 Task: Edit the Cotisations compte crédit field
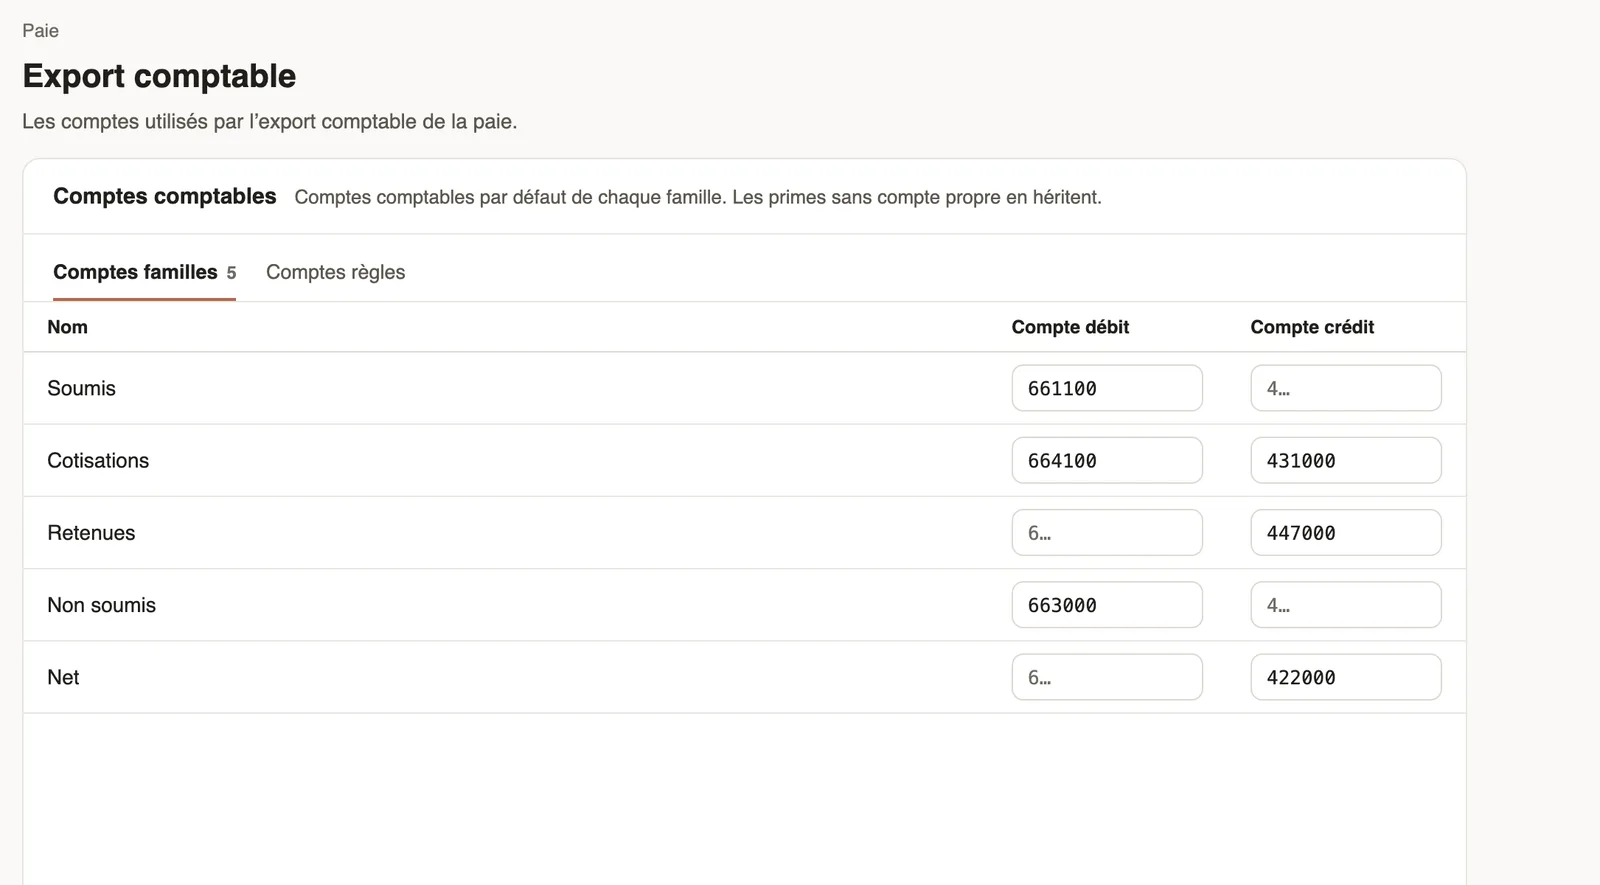tap(1346, 460)
